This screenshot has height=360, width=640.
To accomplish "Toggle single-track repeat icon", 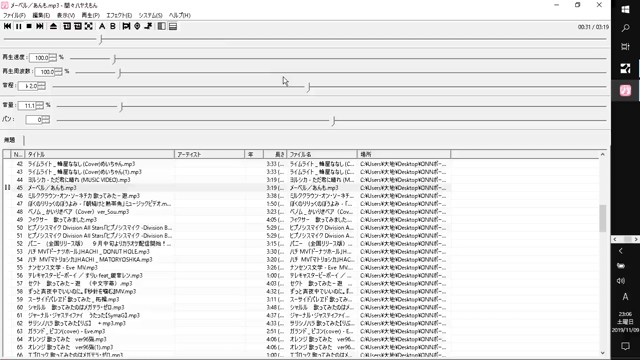I will (67, 26).
